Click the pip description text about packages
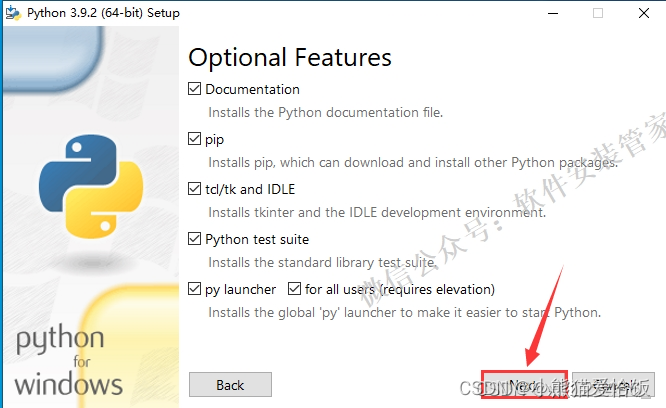 [413, 163]
